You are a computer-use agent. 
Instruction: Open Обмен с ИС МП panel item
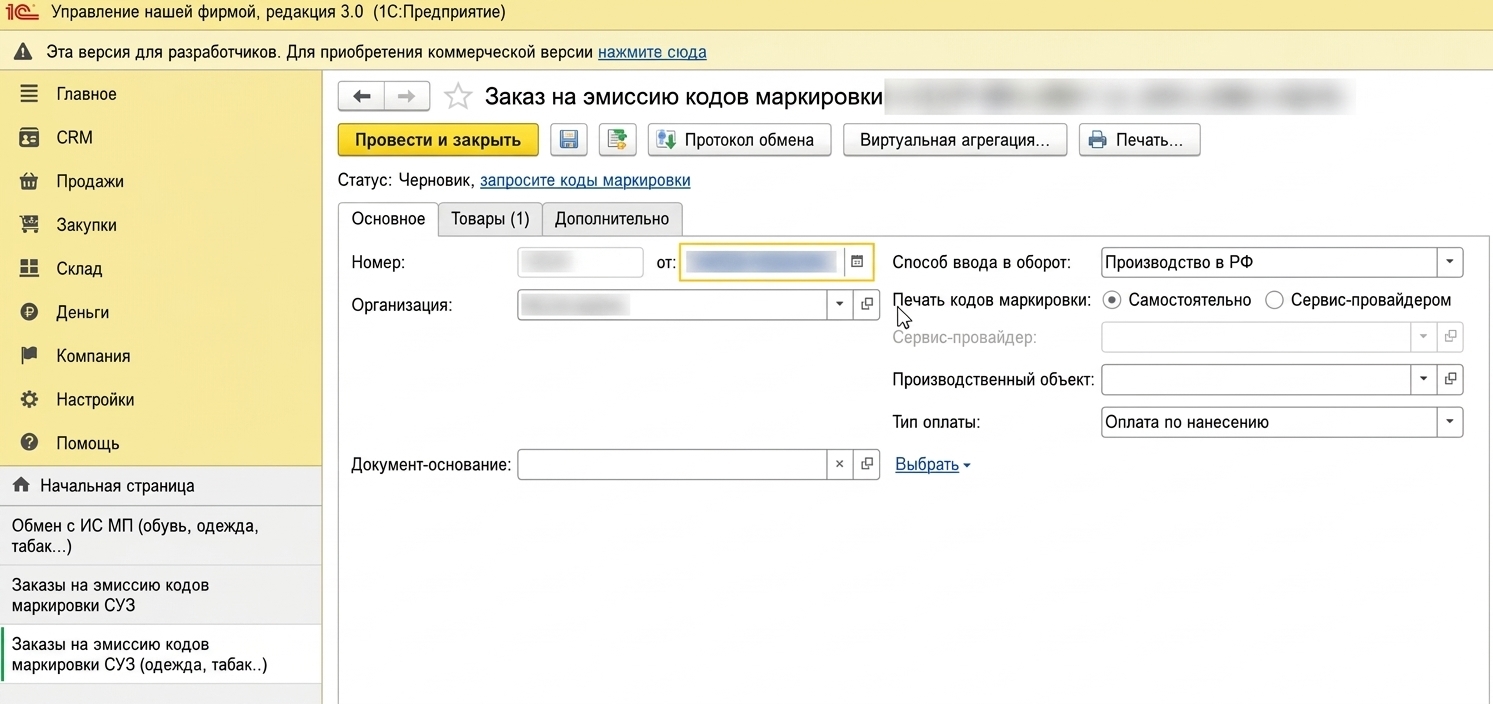coord(161,536)
